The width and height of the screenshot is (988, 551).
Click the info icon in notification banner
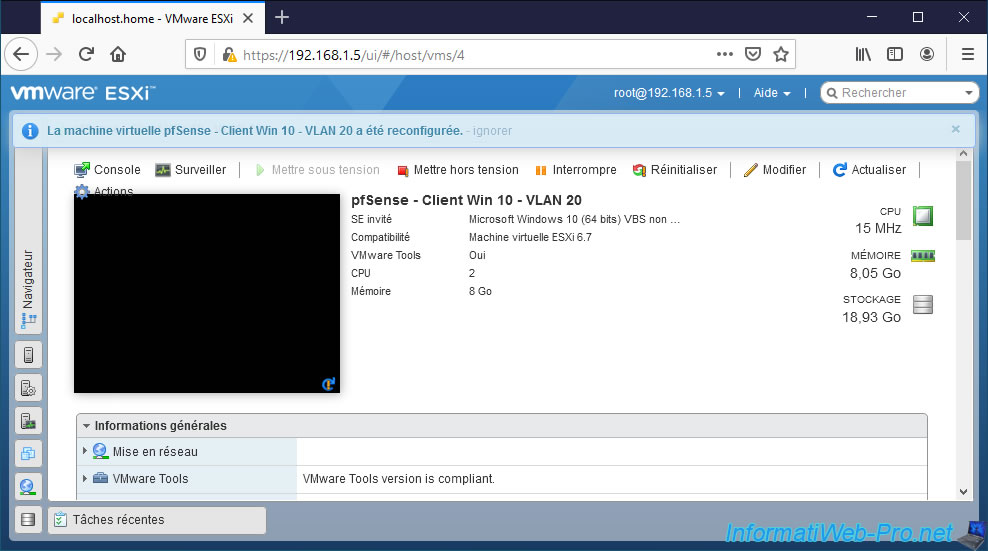(30, 130)
